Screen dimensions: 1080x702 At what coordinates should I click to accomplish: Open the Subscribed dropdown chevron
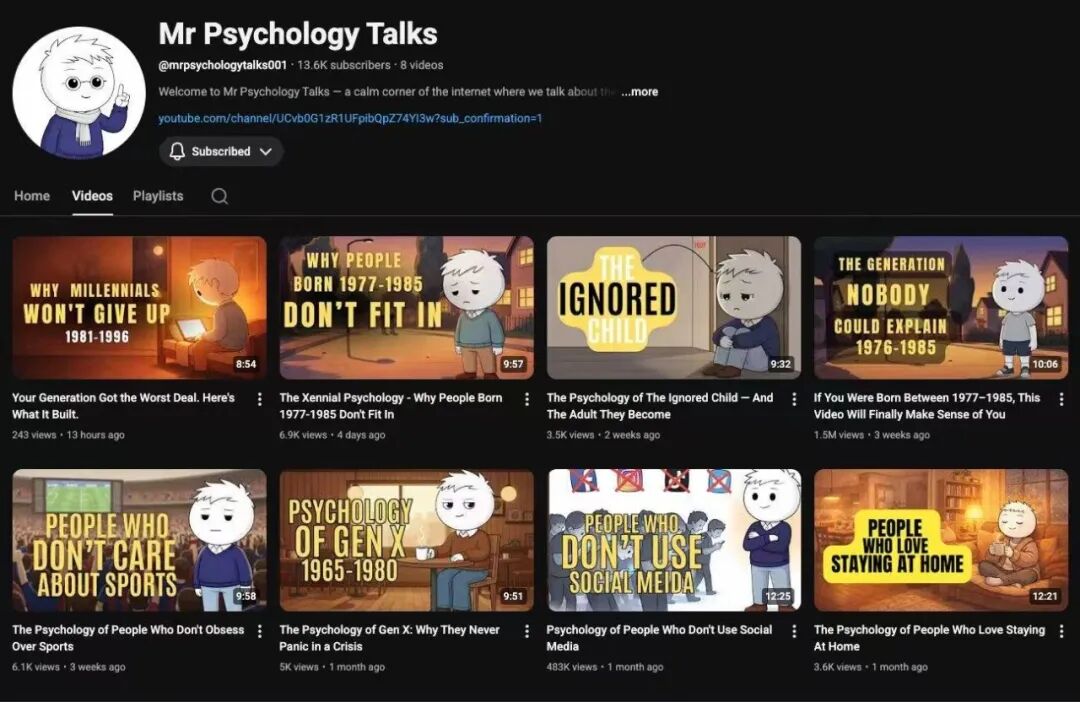[266, 152]
